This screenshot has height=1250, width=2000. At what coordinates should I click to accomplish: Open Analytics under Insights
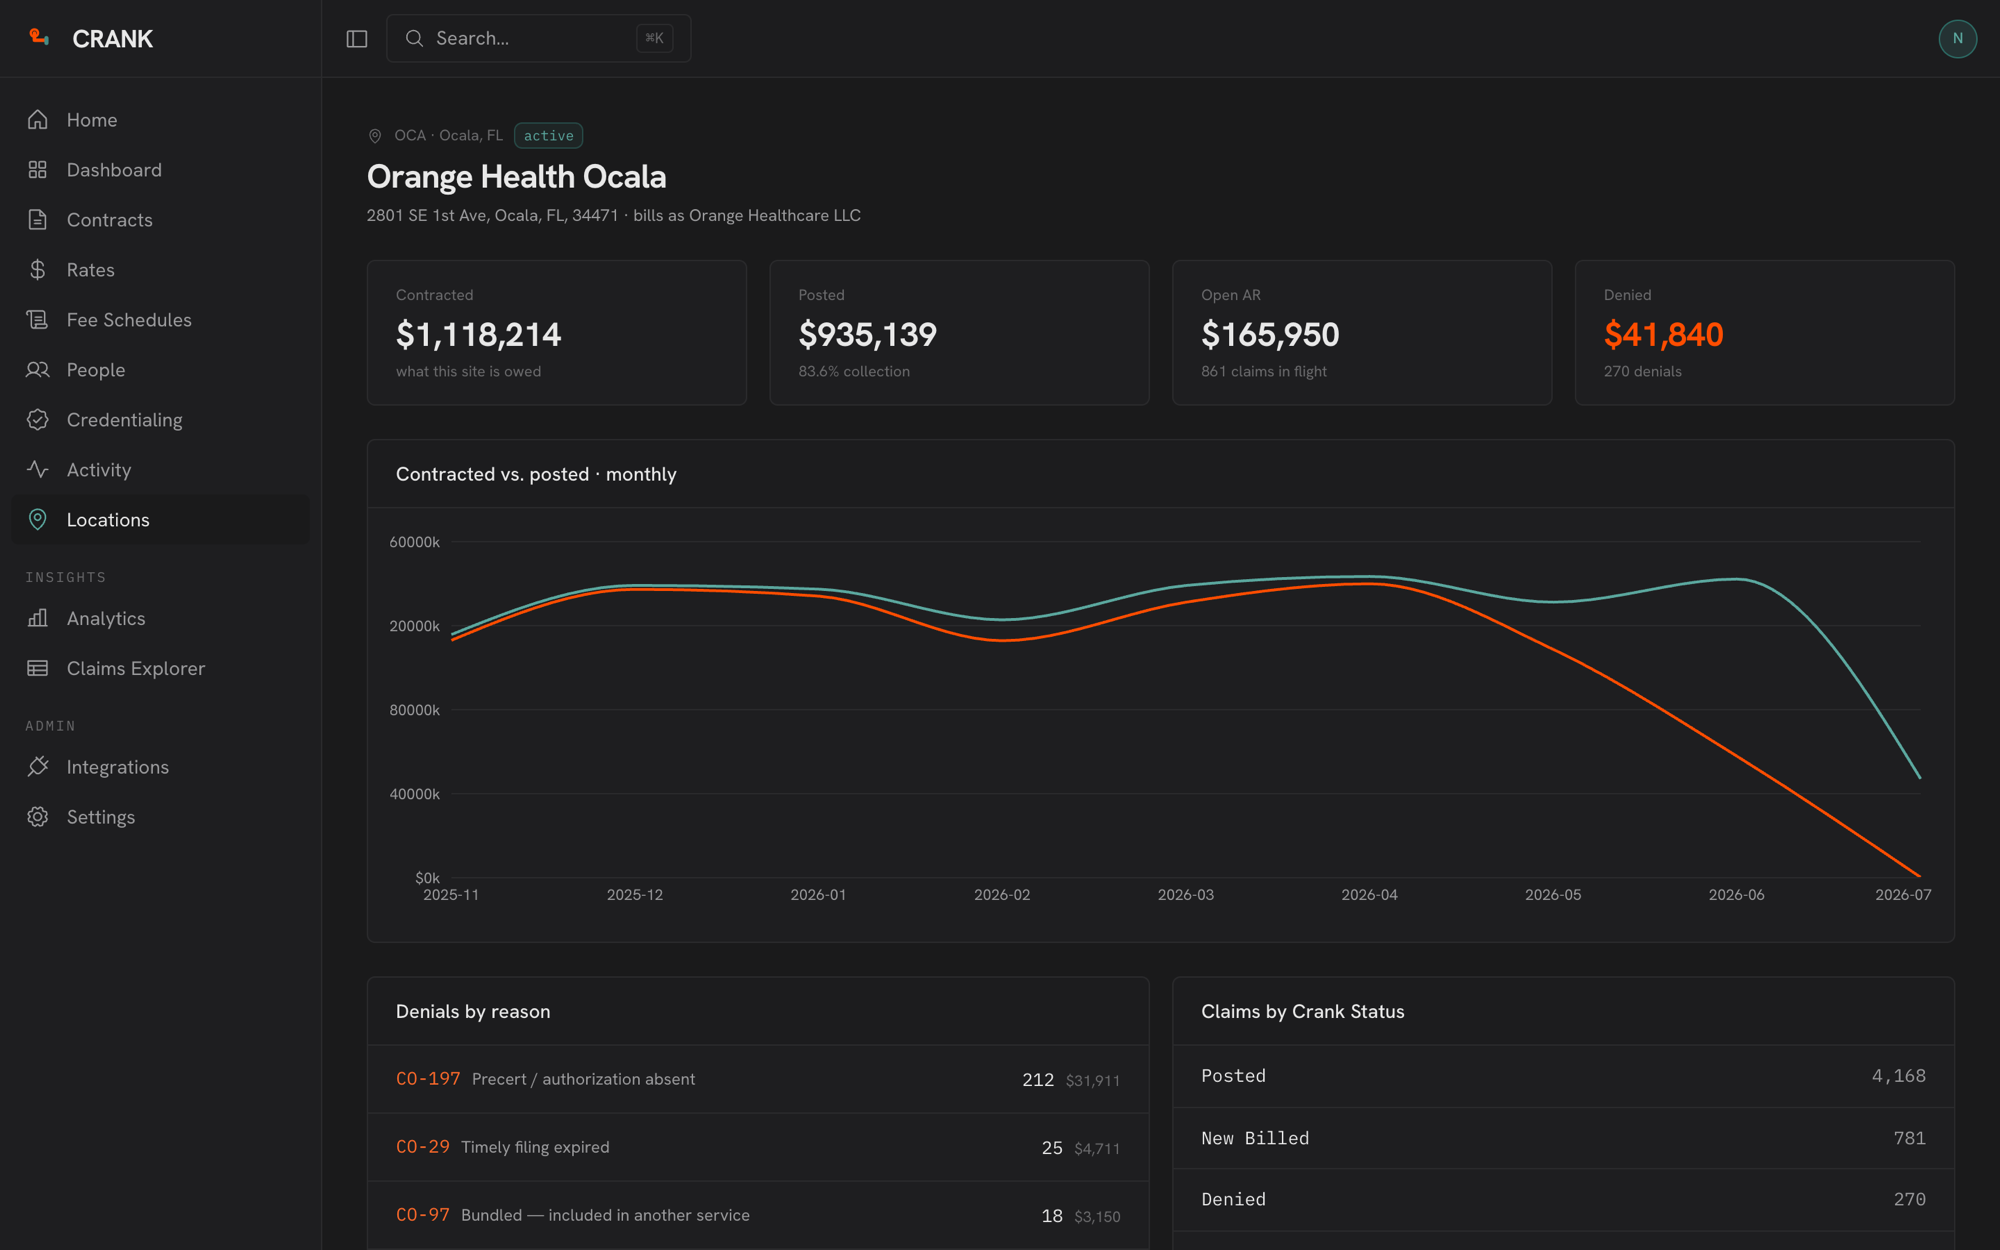[x=160, y=618]
